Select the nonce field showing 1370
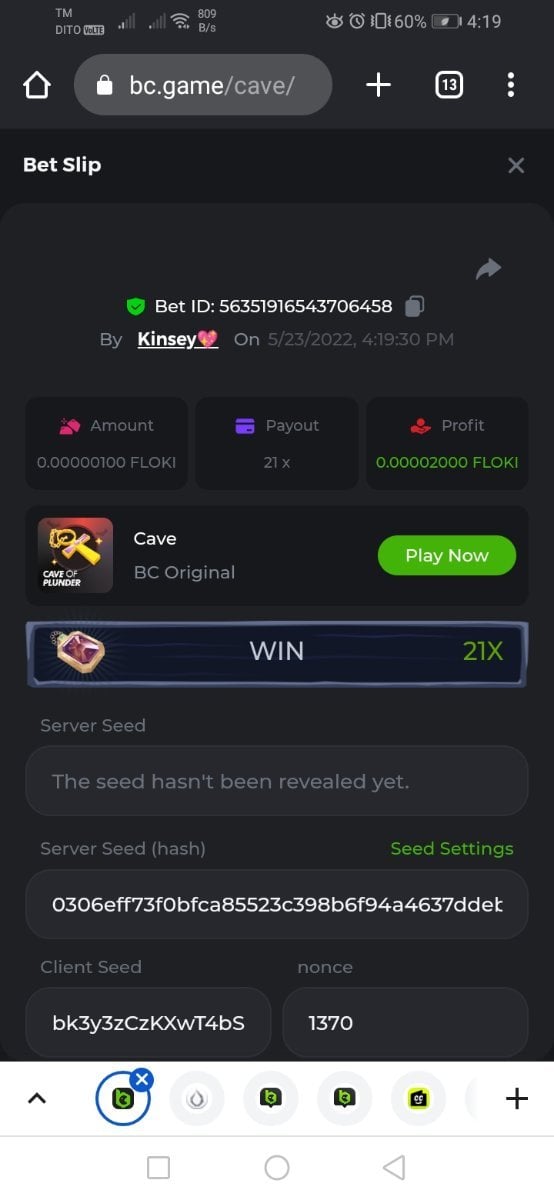 (405, 1022)
